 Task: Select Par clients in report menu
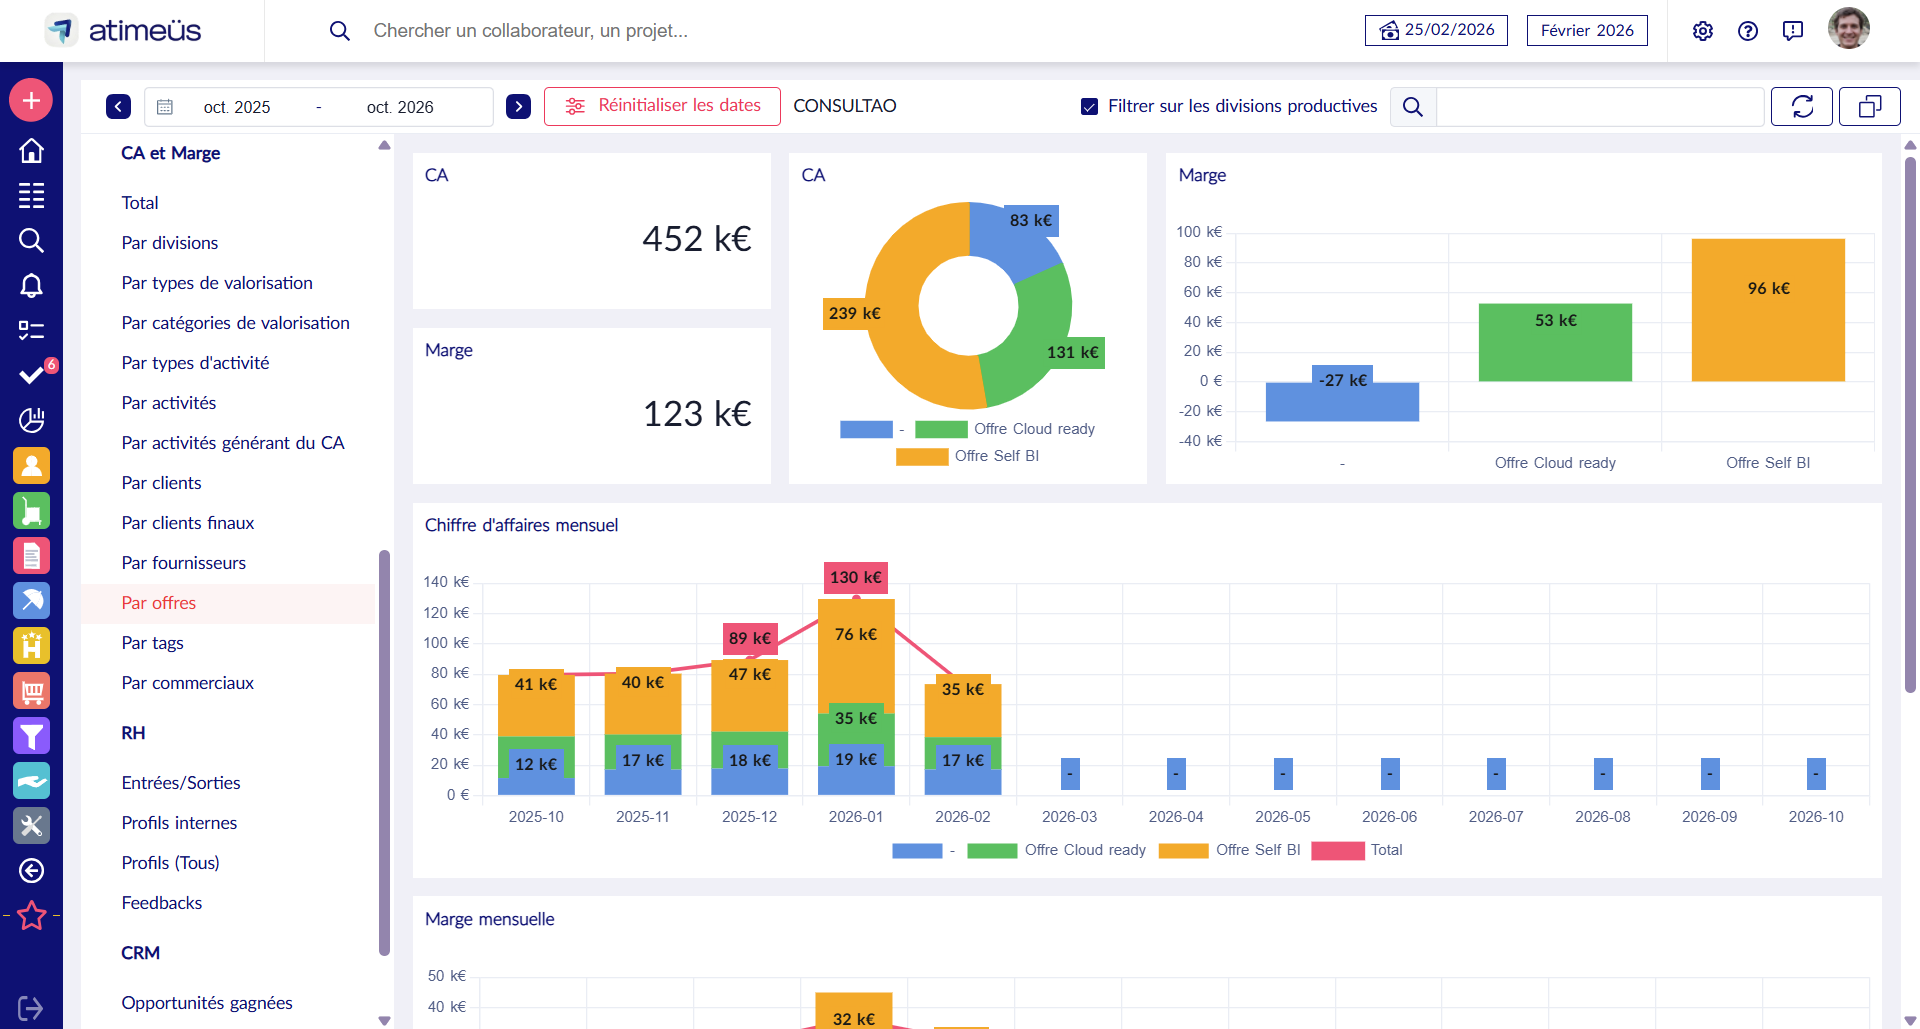point(161,483)
